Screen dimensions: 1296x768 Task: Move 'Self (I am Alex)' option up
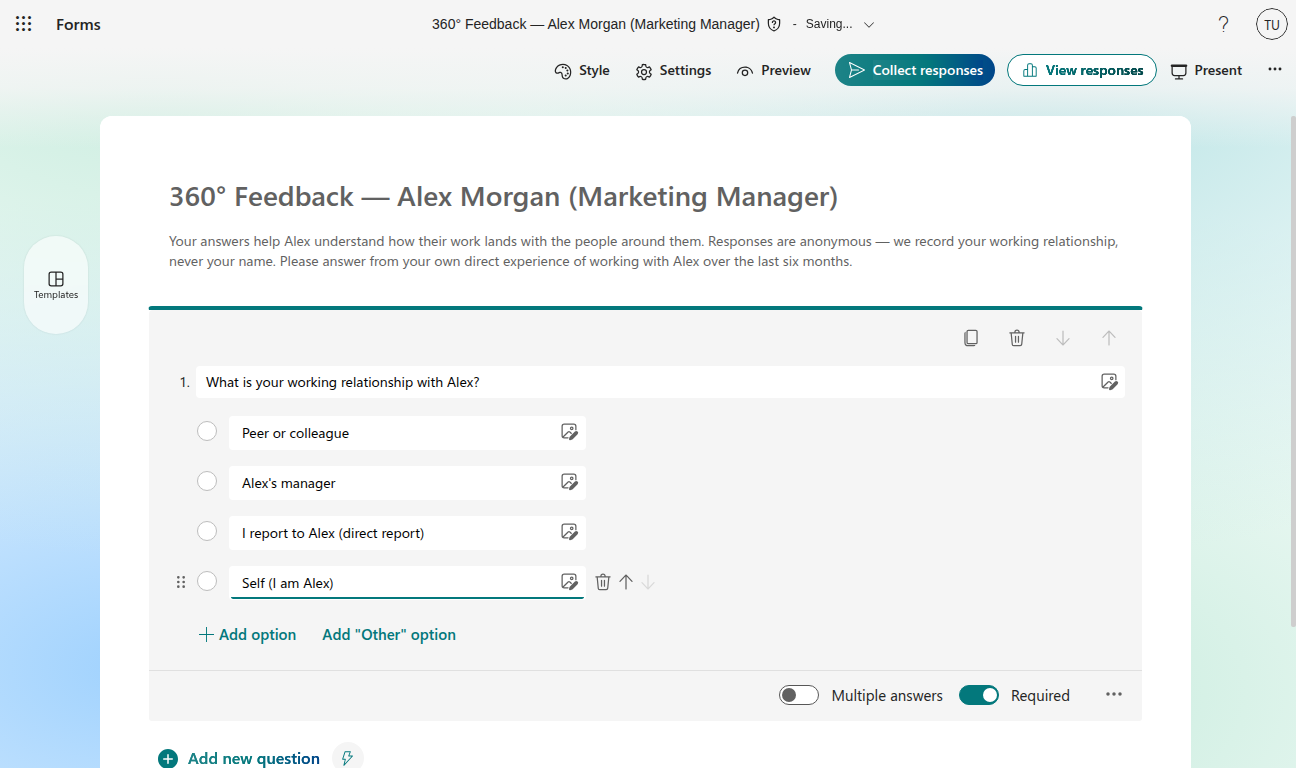click(626, 582)
